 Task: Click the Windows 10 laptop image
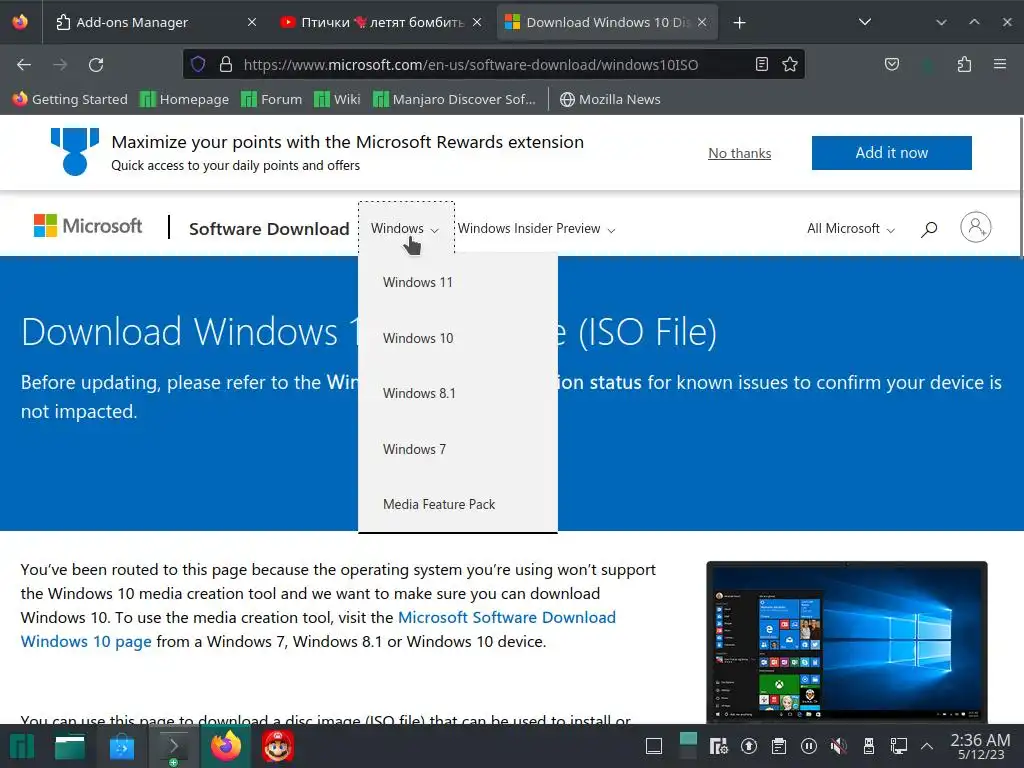[x=846, y=641]
